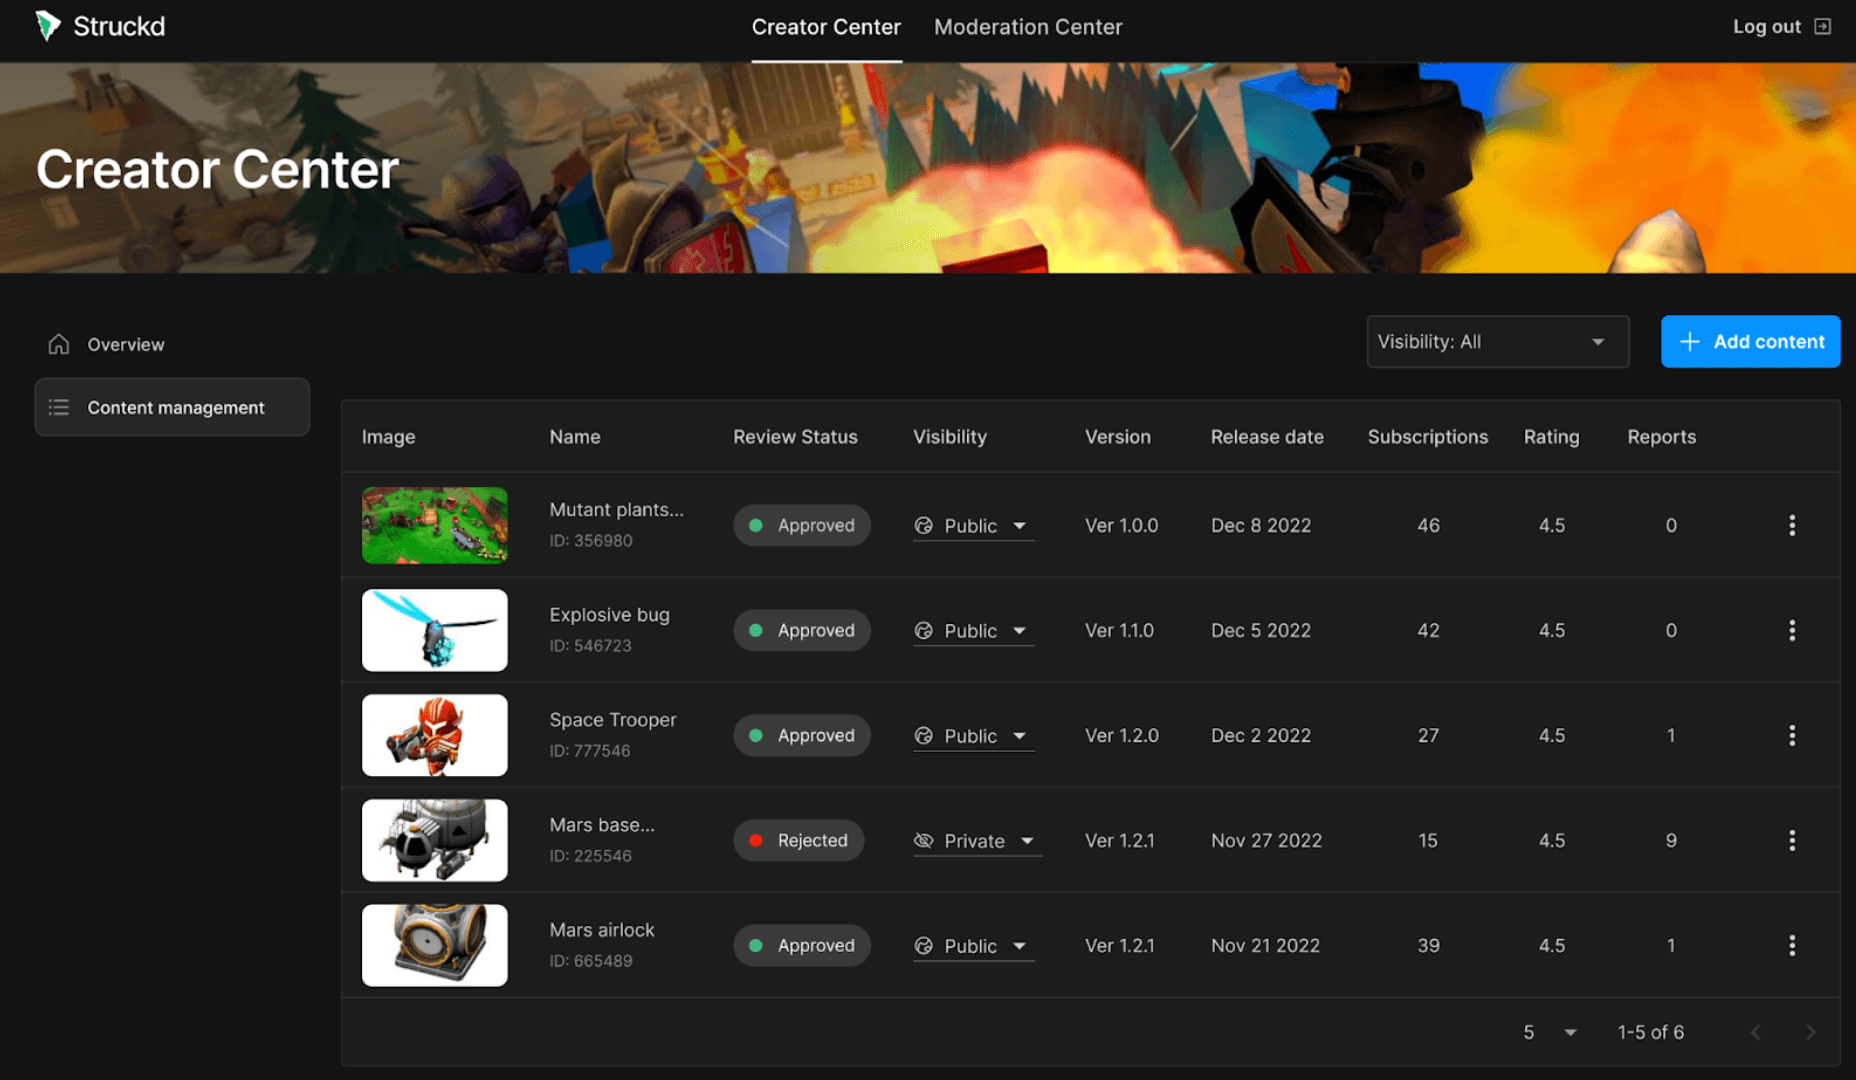The height and width of the screenshot is (1080, 1856).
Task: Click the name 'Mars airlock'
Action: 602,930
